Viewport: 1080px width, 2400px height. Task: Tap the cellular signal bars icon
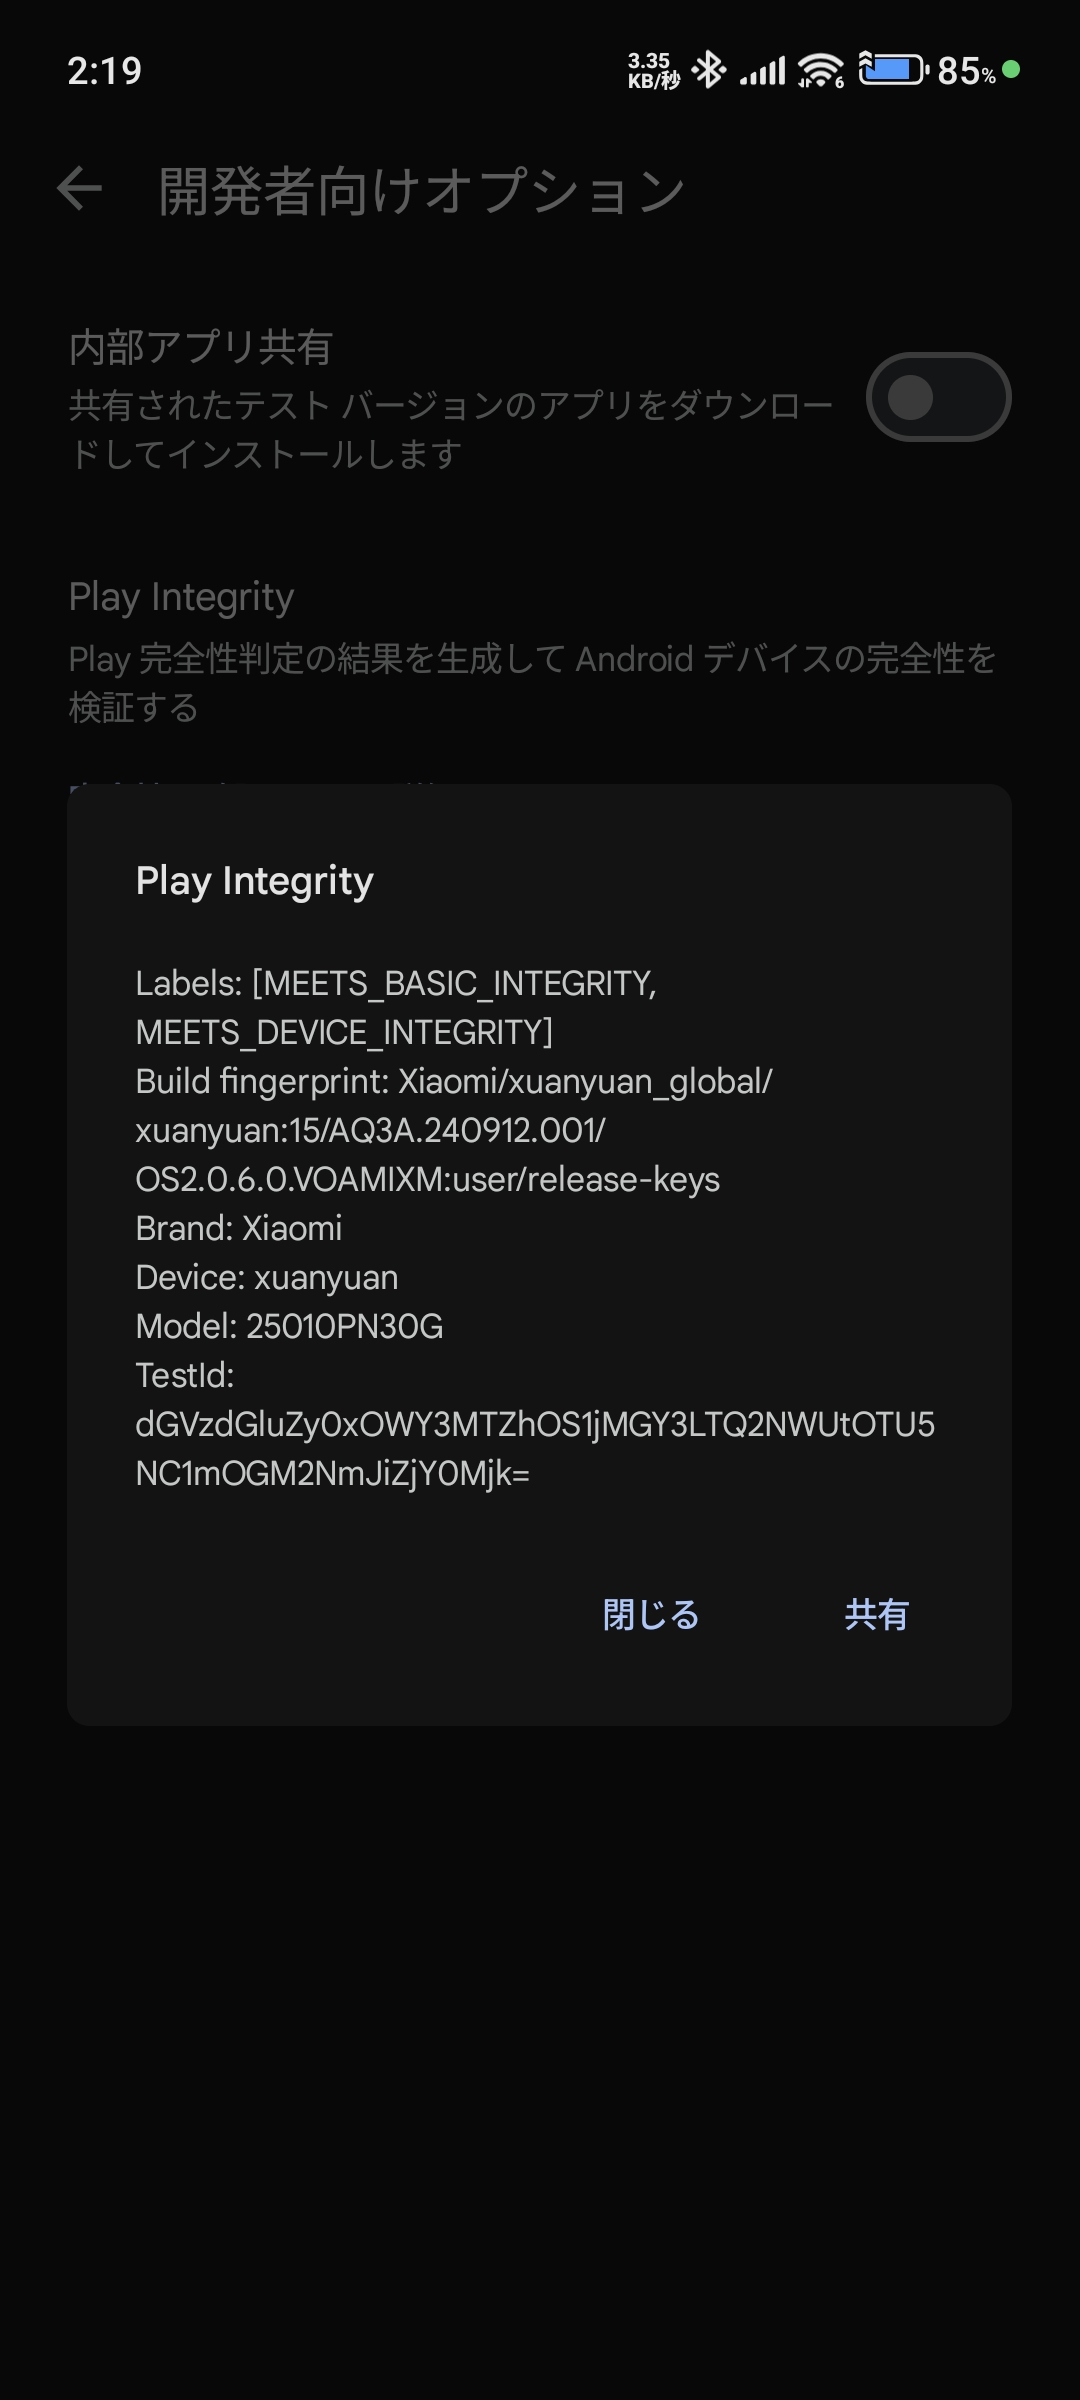tap(763, 71)
